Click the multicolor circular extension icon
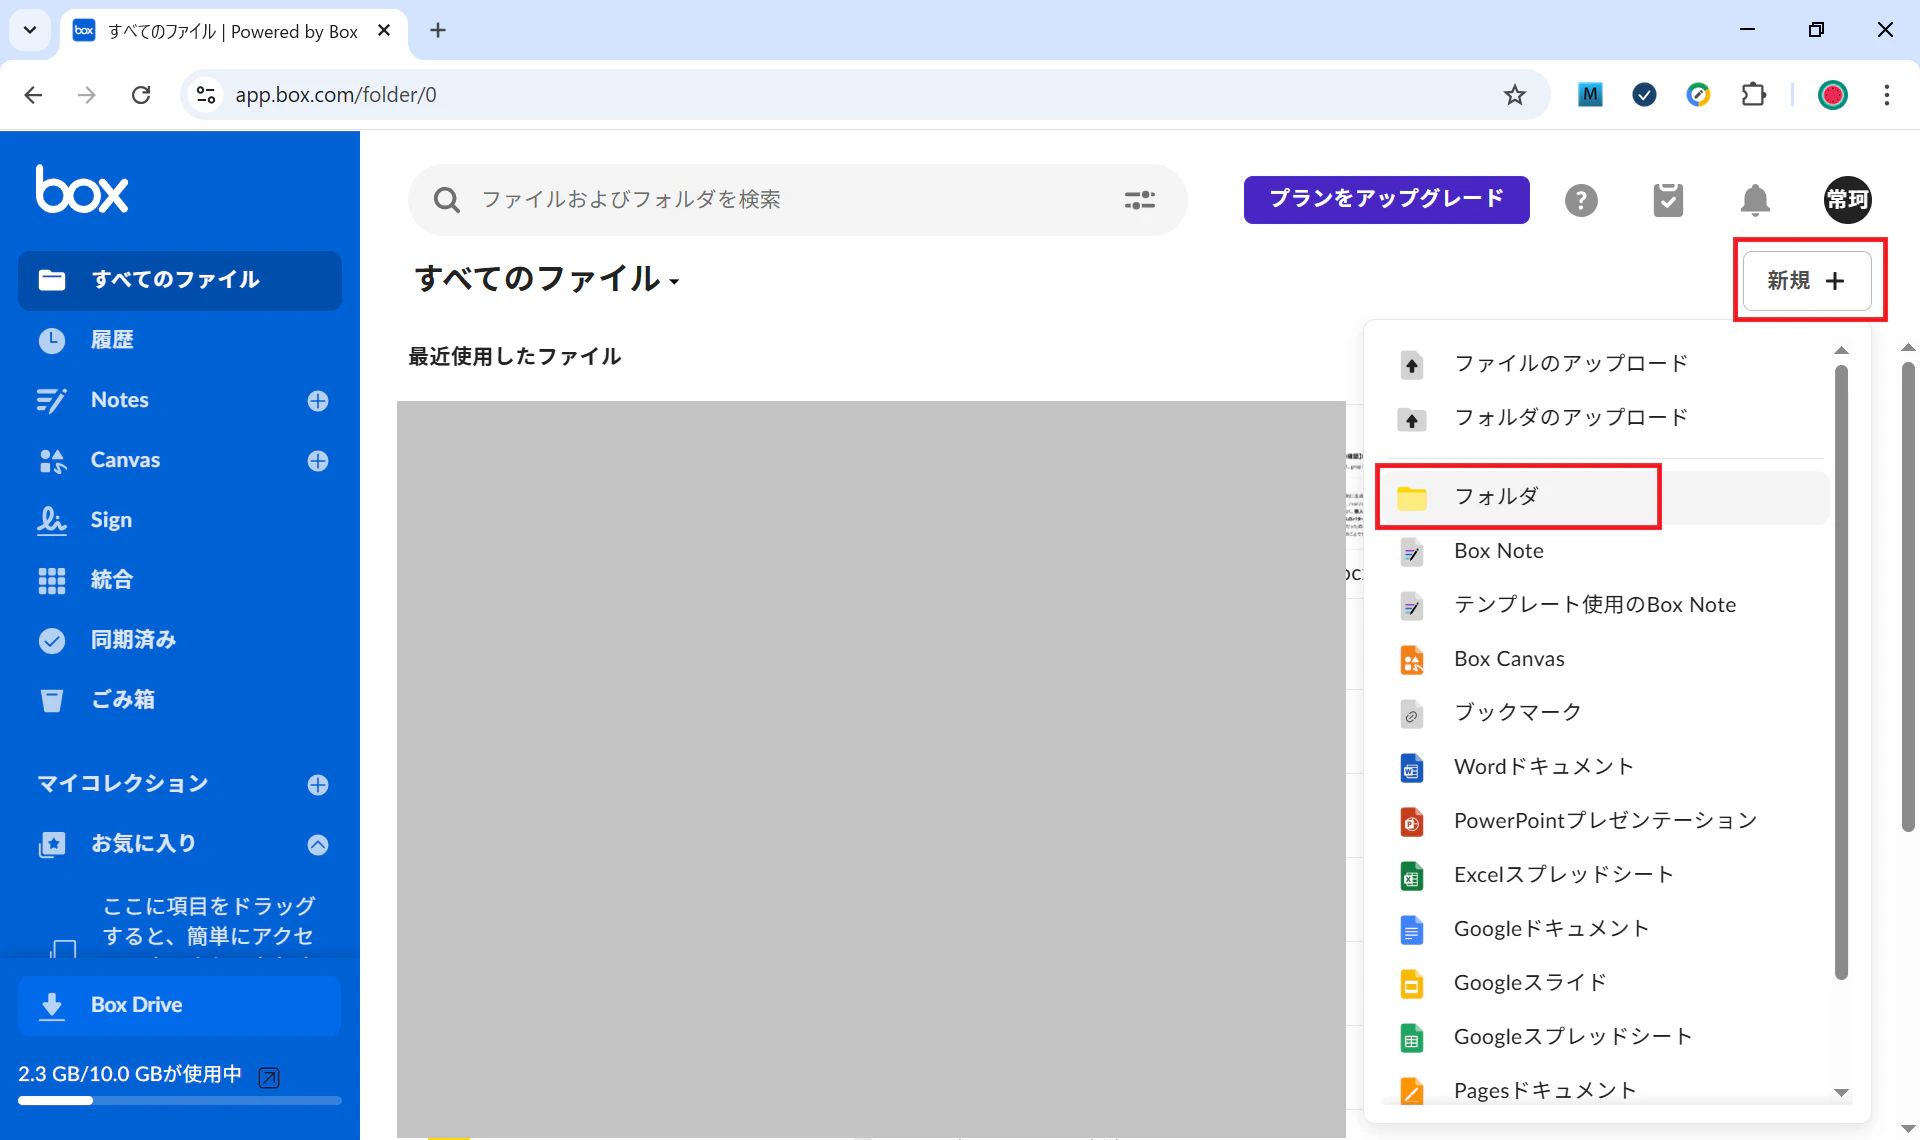This screenshot has height=1140, width=1920. click(1698, 95)
